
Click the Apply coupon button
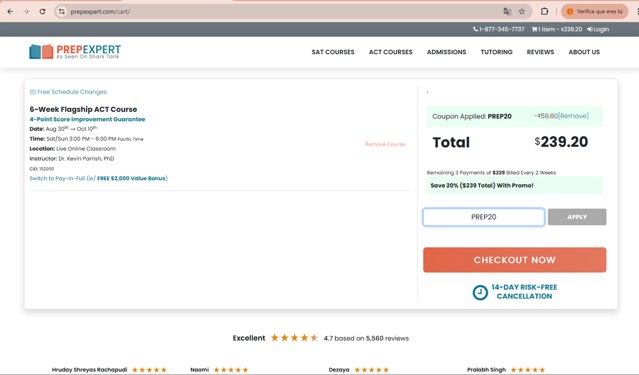577,217
